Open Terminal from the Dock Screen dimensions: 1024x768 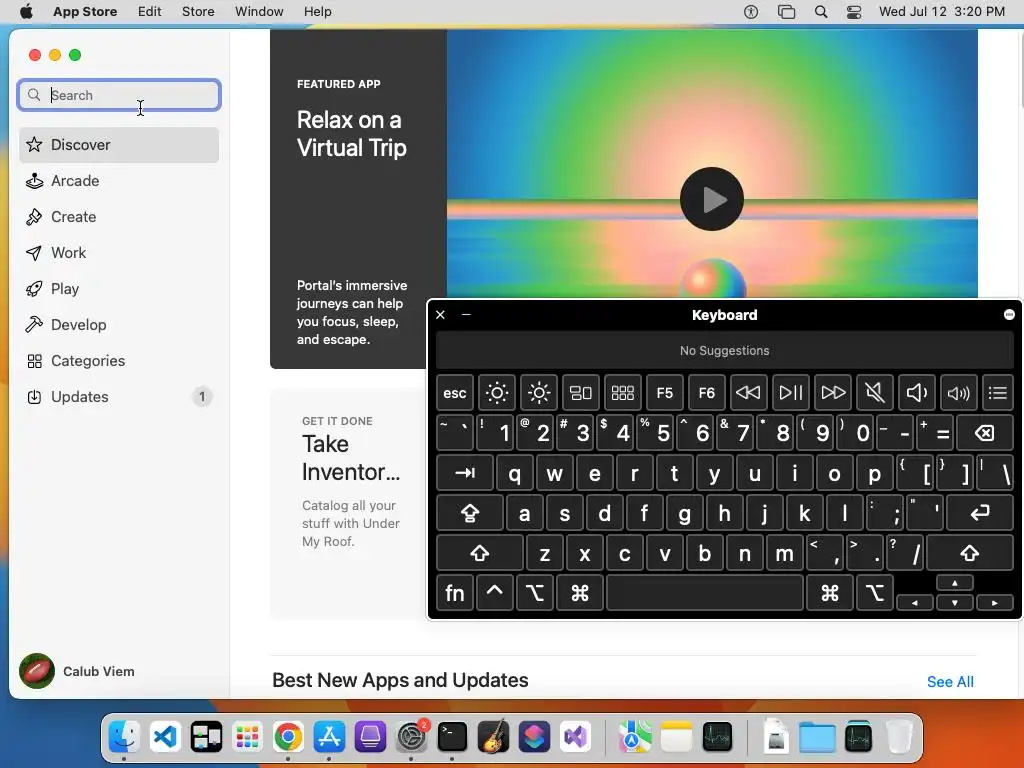coord(452,737)
